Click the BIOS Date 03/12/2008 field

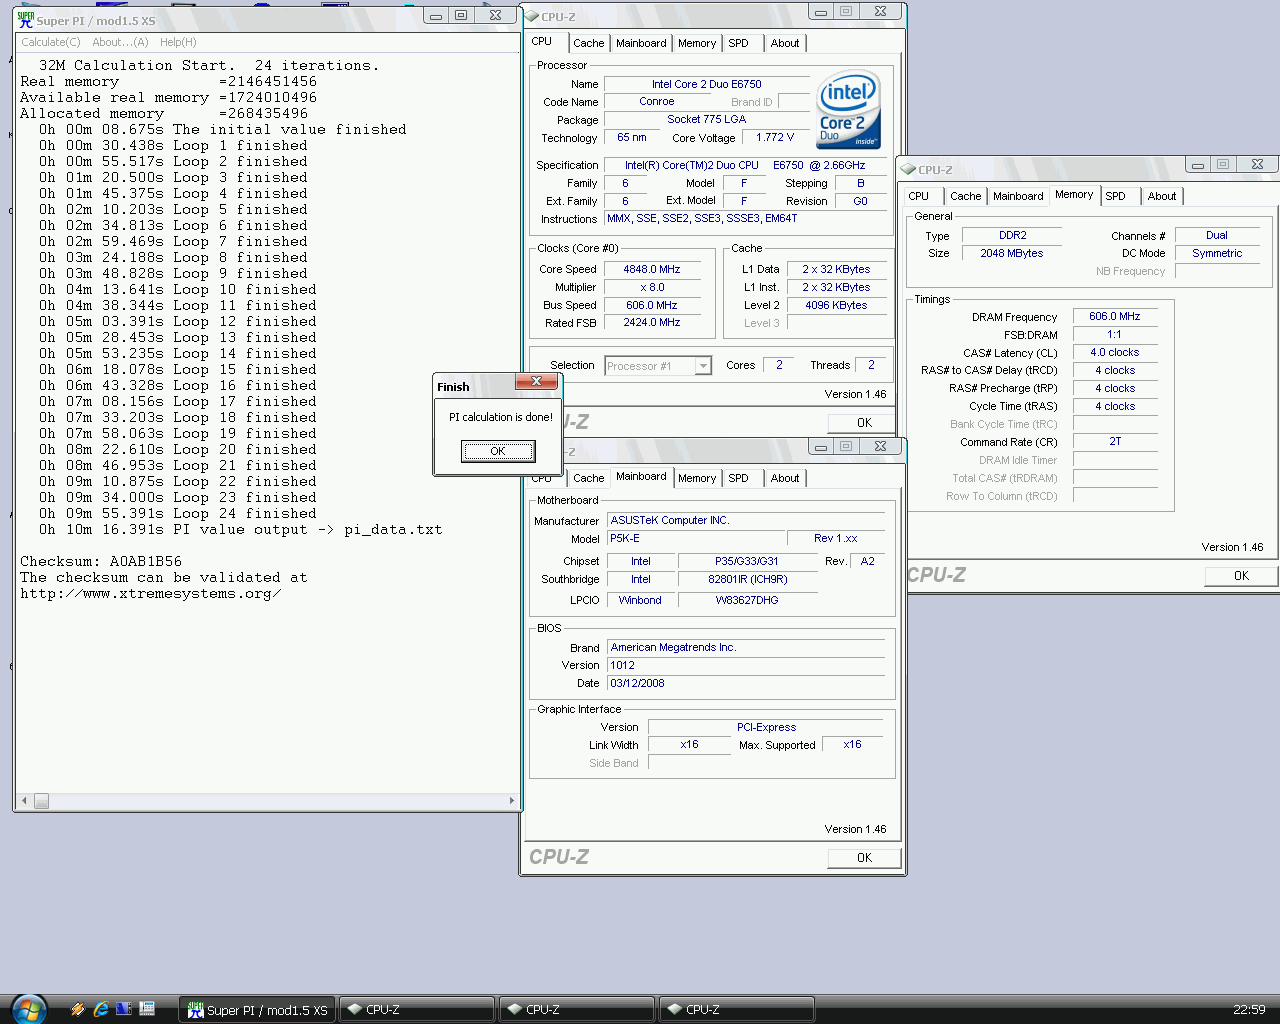(x=746, y=683)
